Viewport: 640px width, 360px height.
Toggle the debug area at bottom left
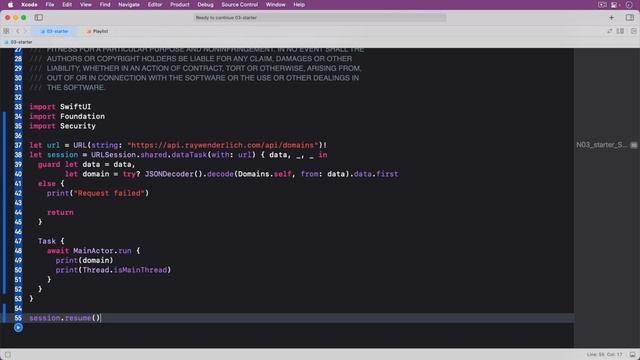coord(8,355)
